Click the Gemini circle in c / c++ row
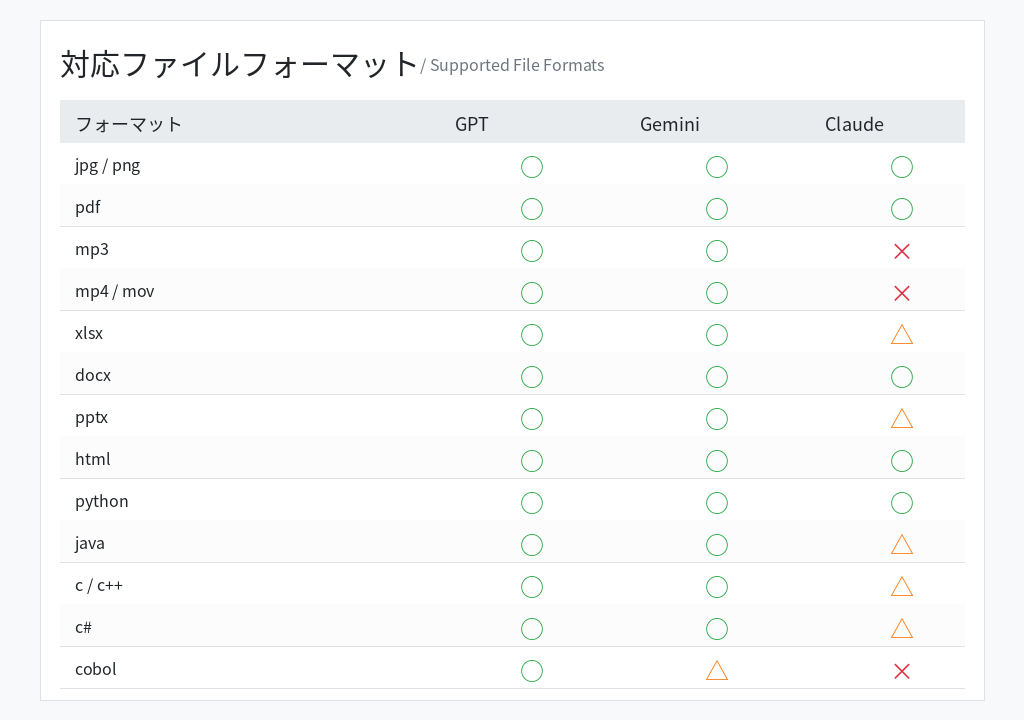This screenshot has width=1024, height=720. click(716, 587)
